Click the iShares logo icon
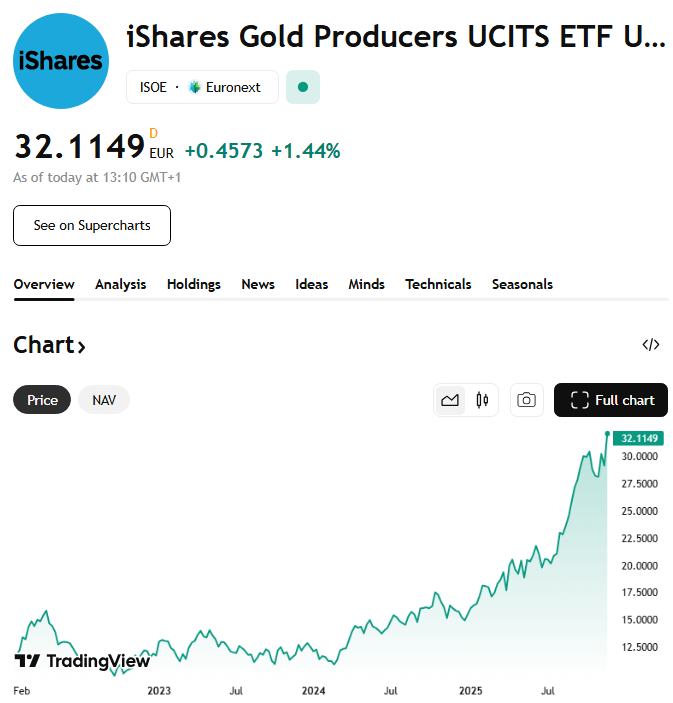673x703 pixels. (x=61, y=61)
